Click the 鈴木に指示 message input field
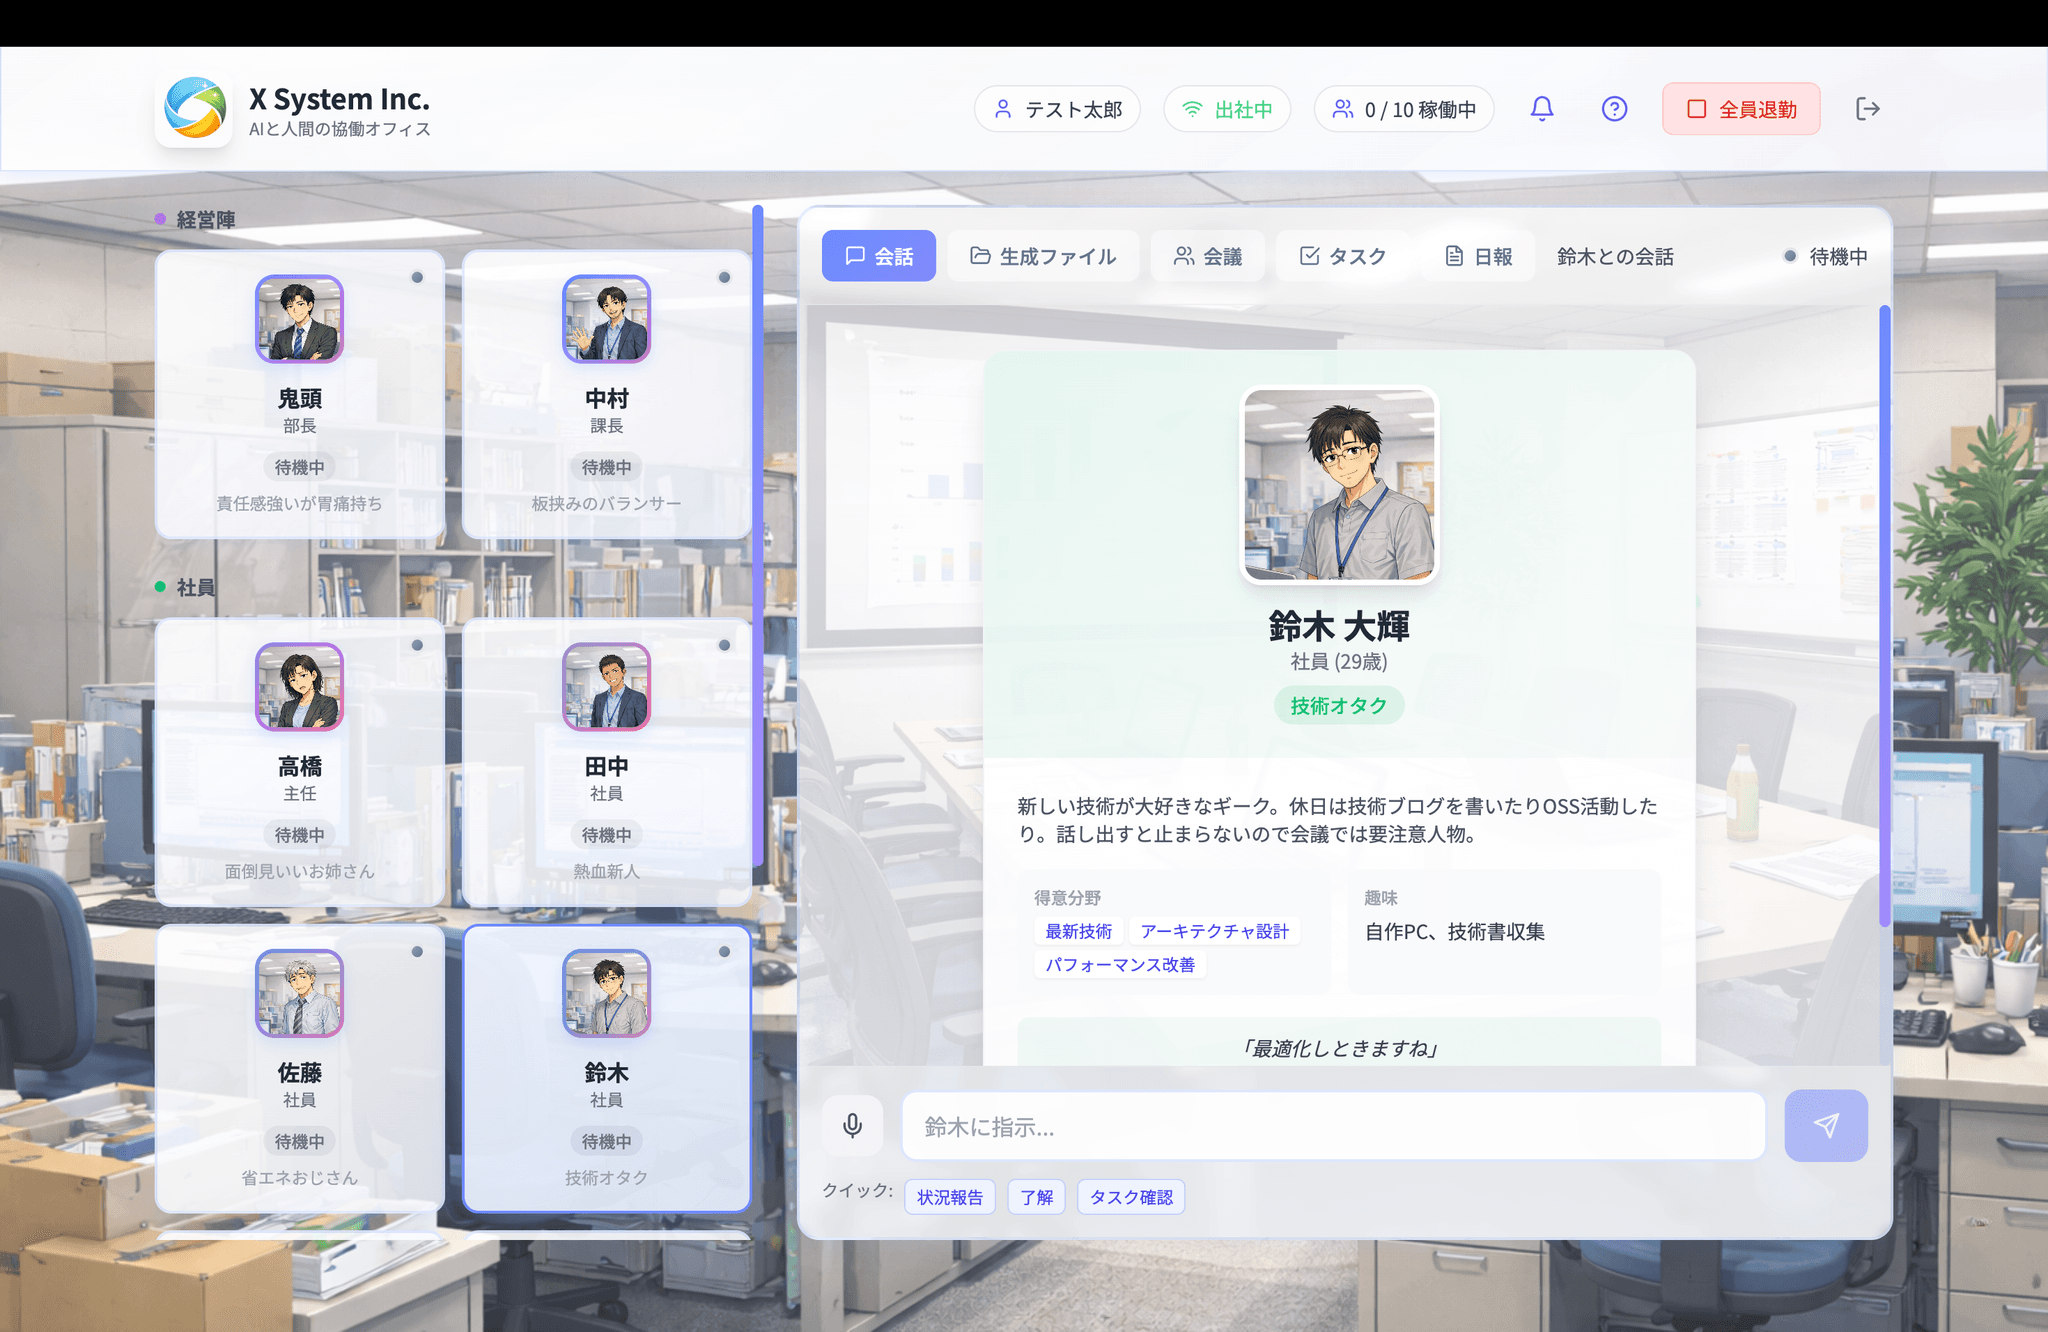The width and height of the screenshot is (2048, 1332). click(x=1333, y=1127)
